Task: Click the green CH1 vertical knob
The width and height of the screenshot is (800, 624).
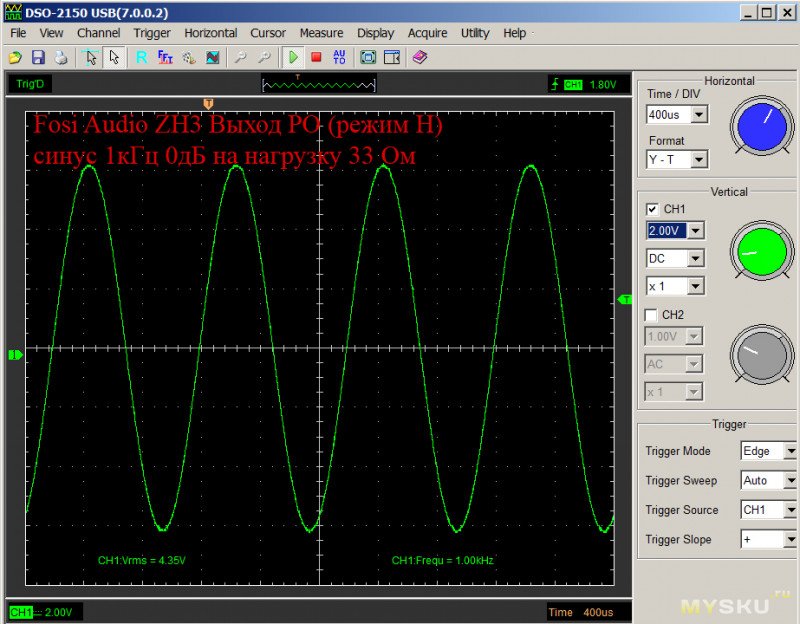Action: click(762, 251)
